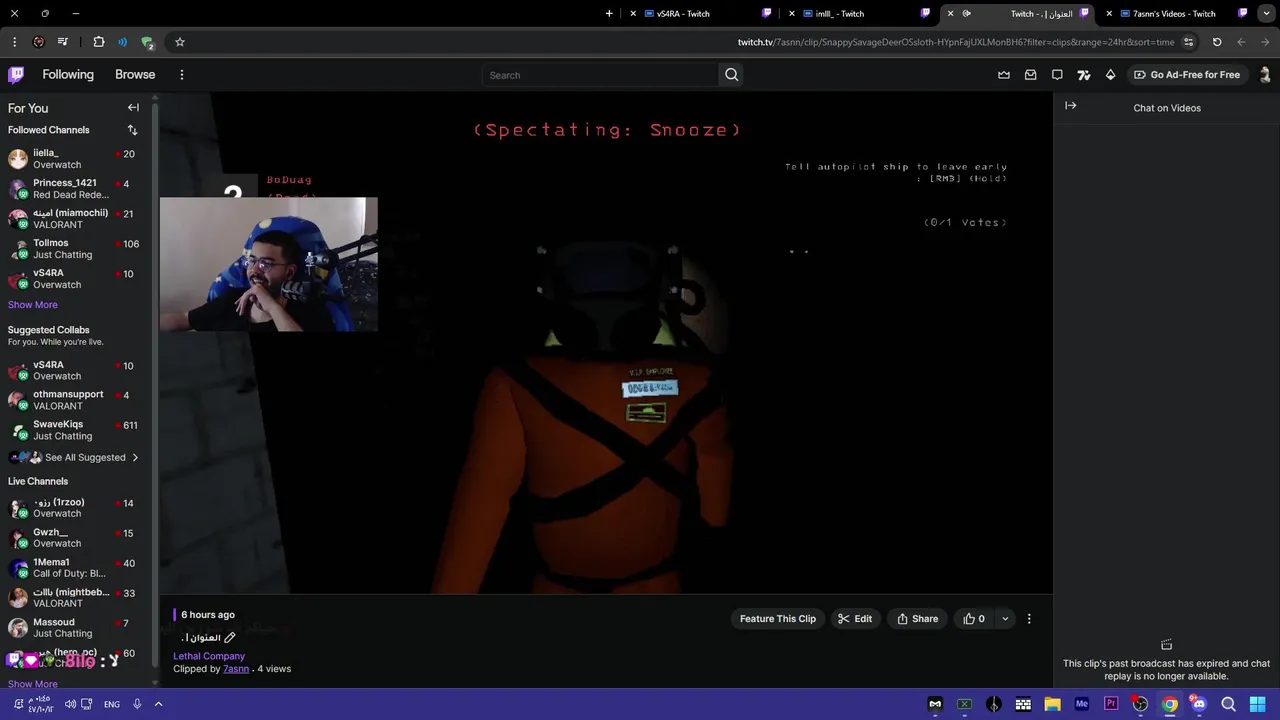Open Premiere Pro in taskbar

[1110, 704]
